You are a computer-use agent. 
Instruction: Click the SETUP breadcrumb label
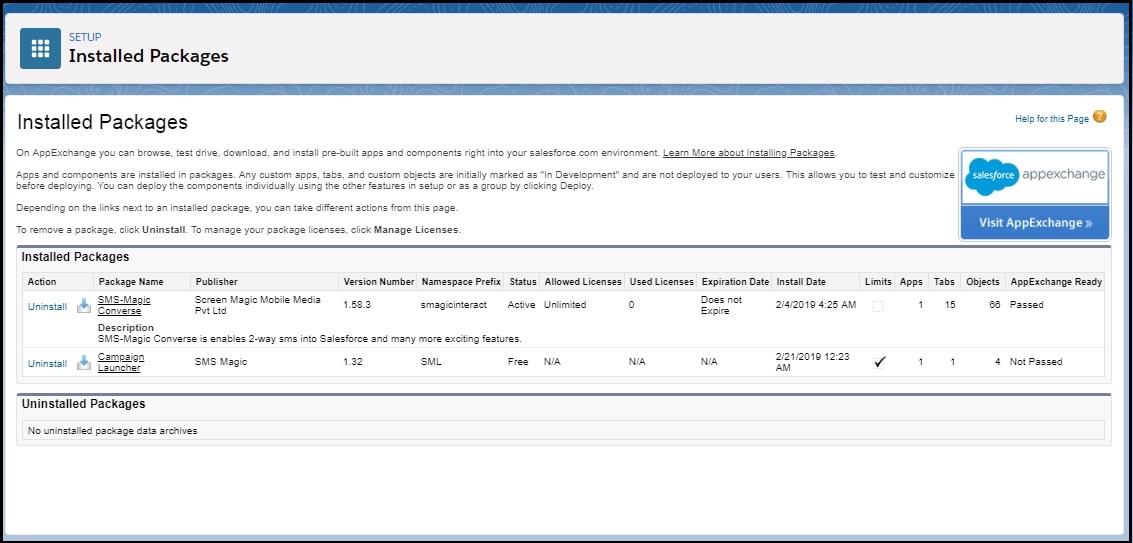pyautogui.click(x=85, y=38)
